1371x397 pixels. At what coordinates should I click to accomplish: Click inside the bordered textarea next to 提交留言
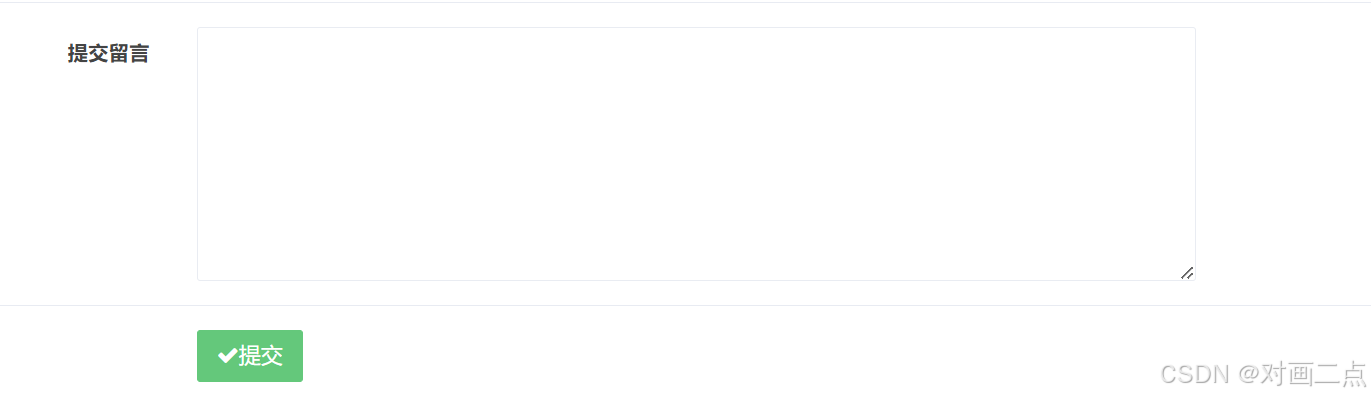[696, 154]
